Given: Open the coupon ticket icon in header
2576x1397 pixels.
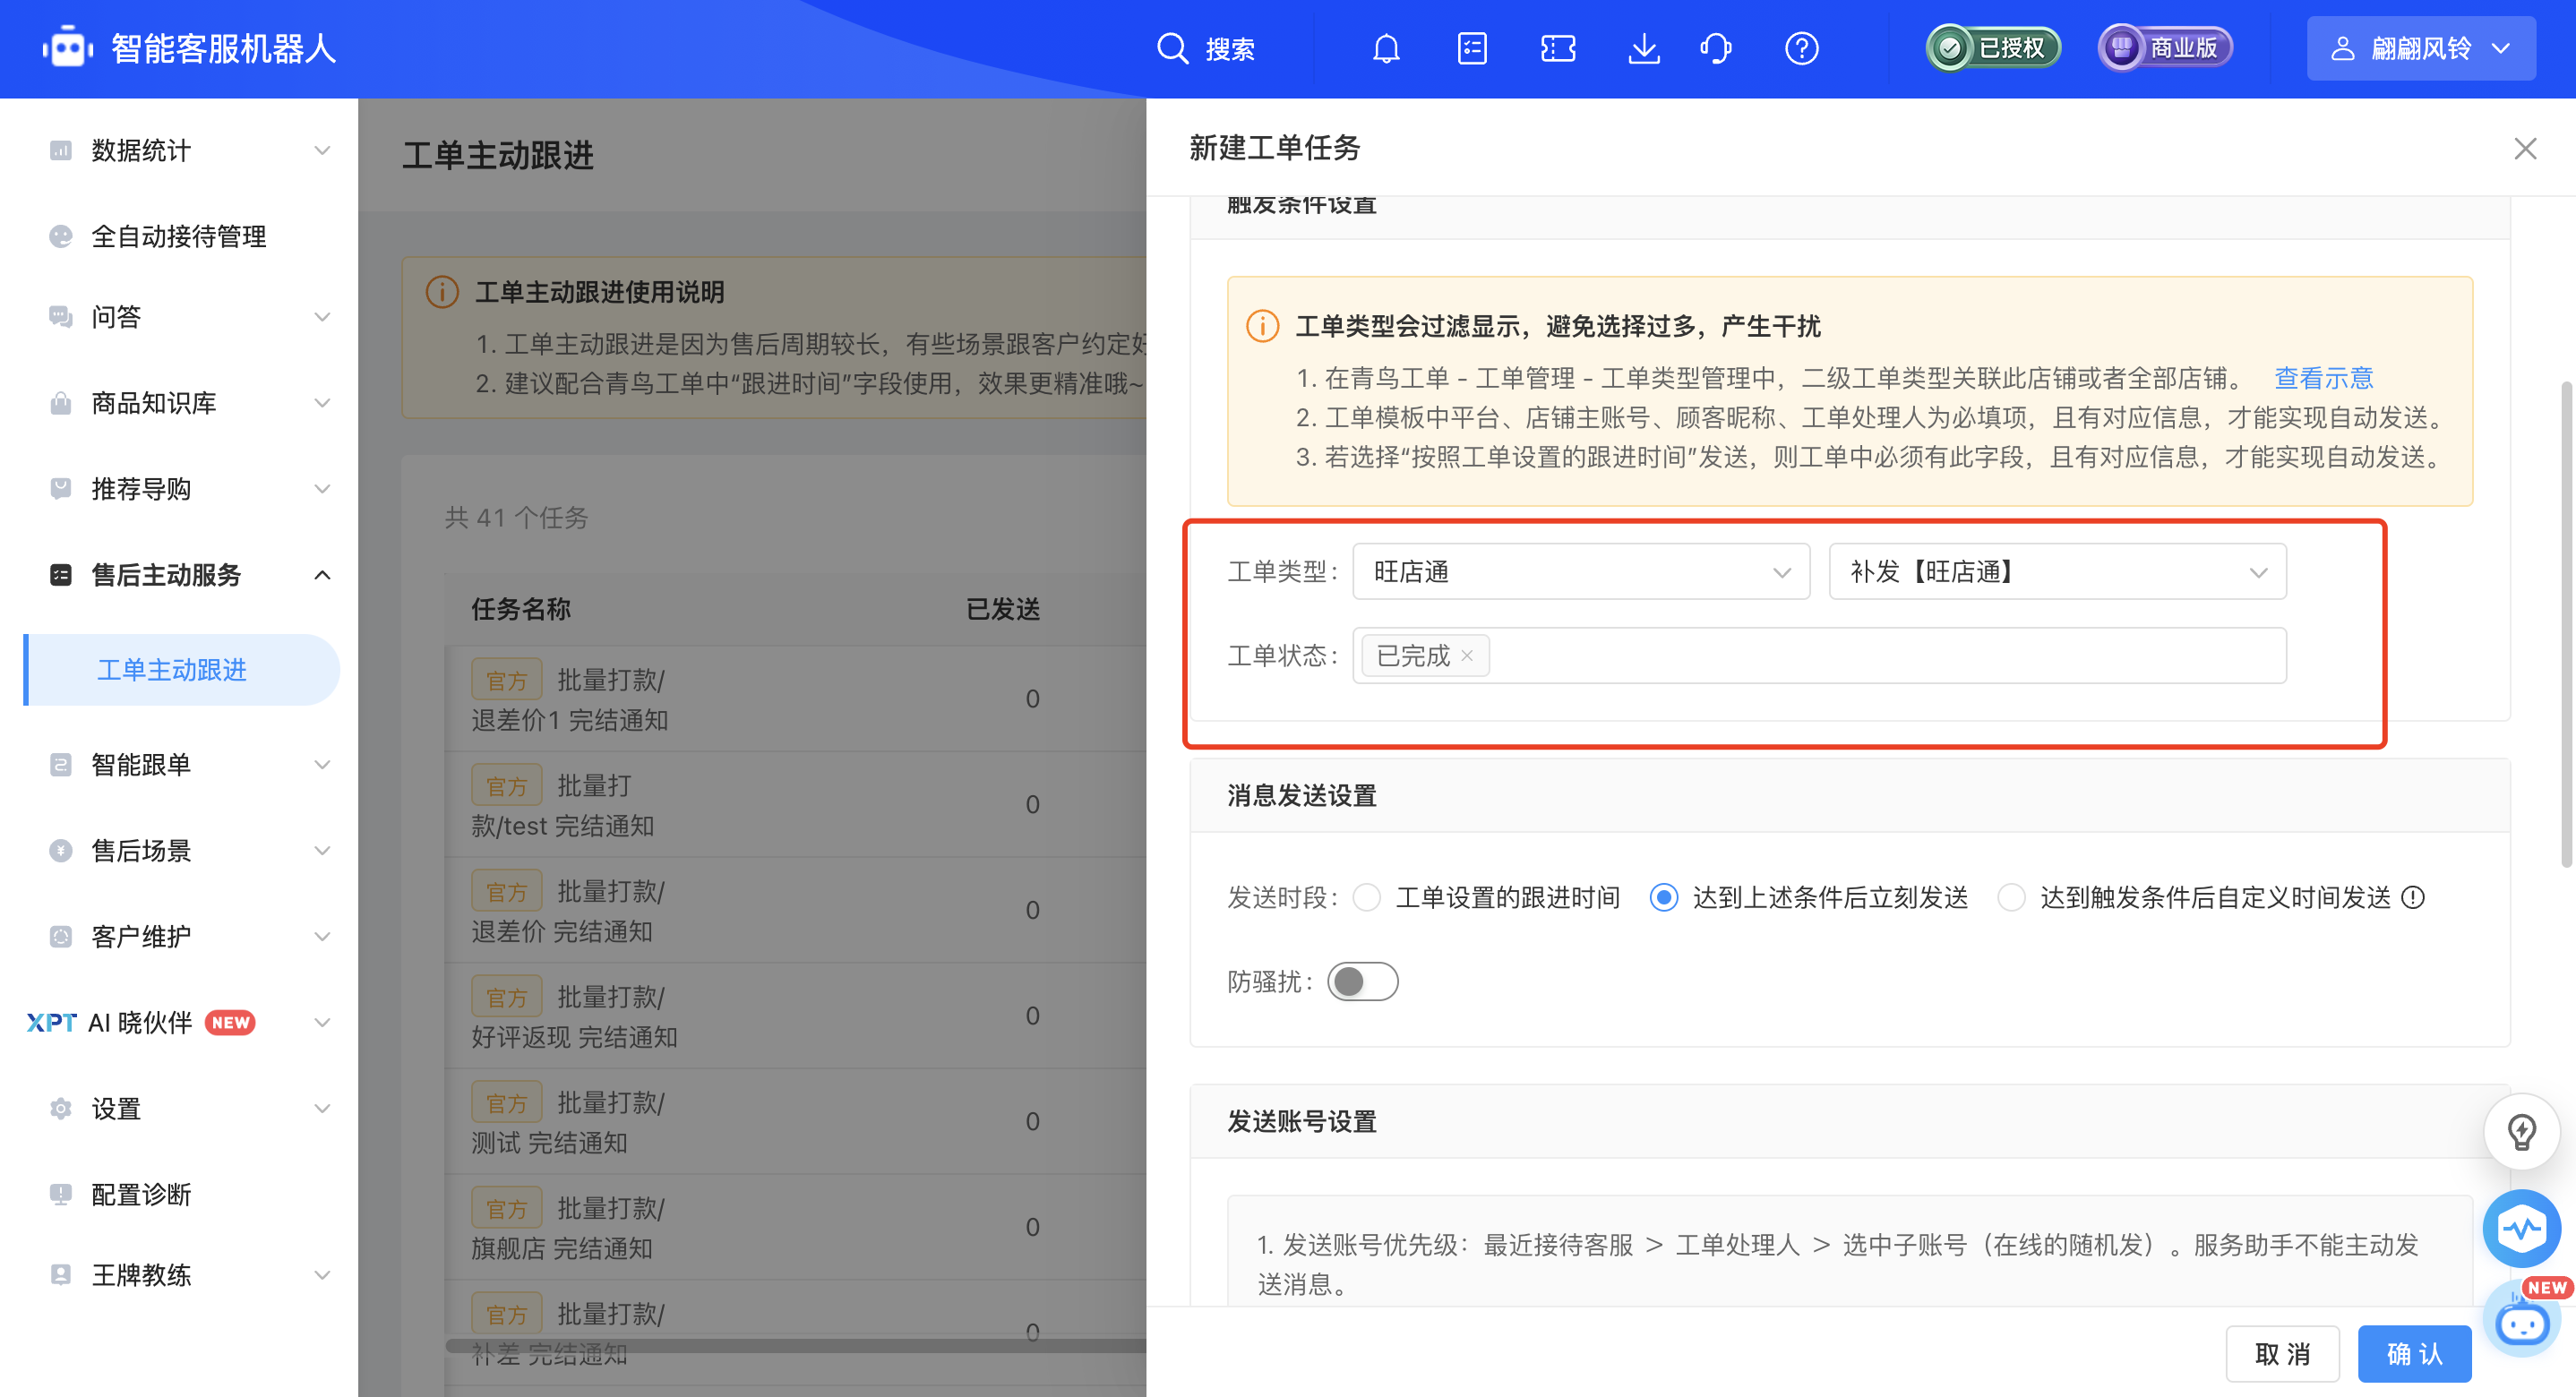Looking at the screenshot, I should (x=1558, y=48).
